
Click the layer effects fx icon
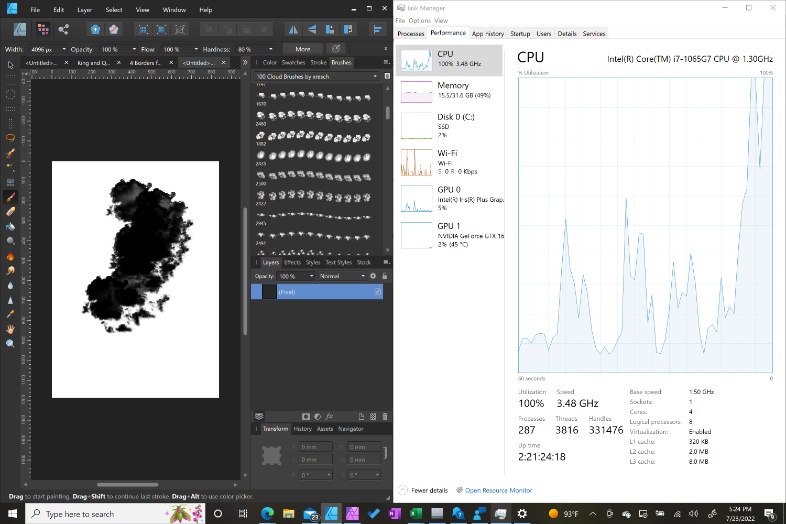(330, 416)
